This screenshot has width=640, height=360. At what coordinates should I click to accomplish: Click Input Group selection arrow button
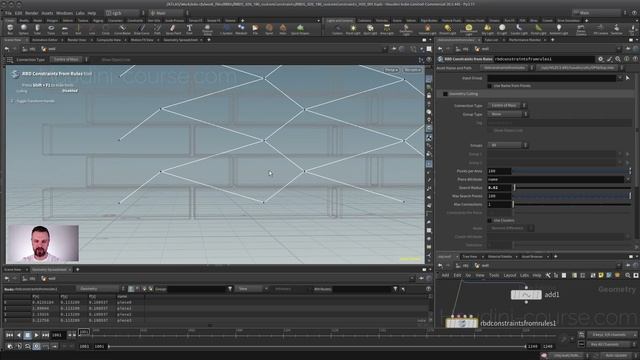(x=628, y=78)
